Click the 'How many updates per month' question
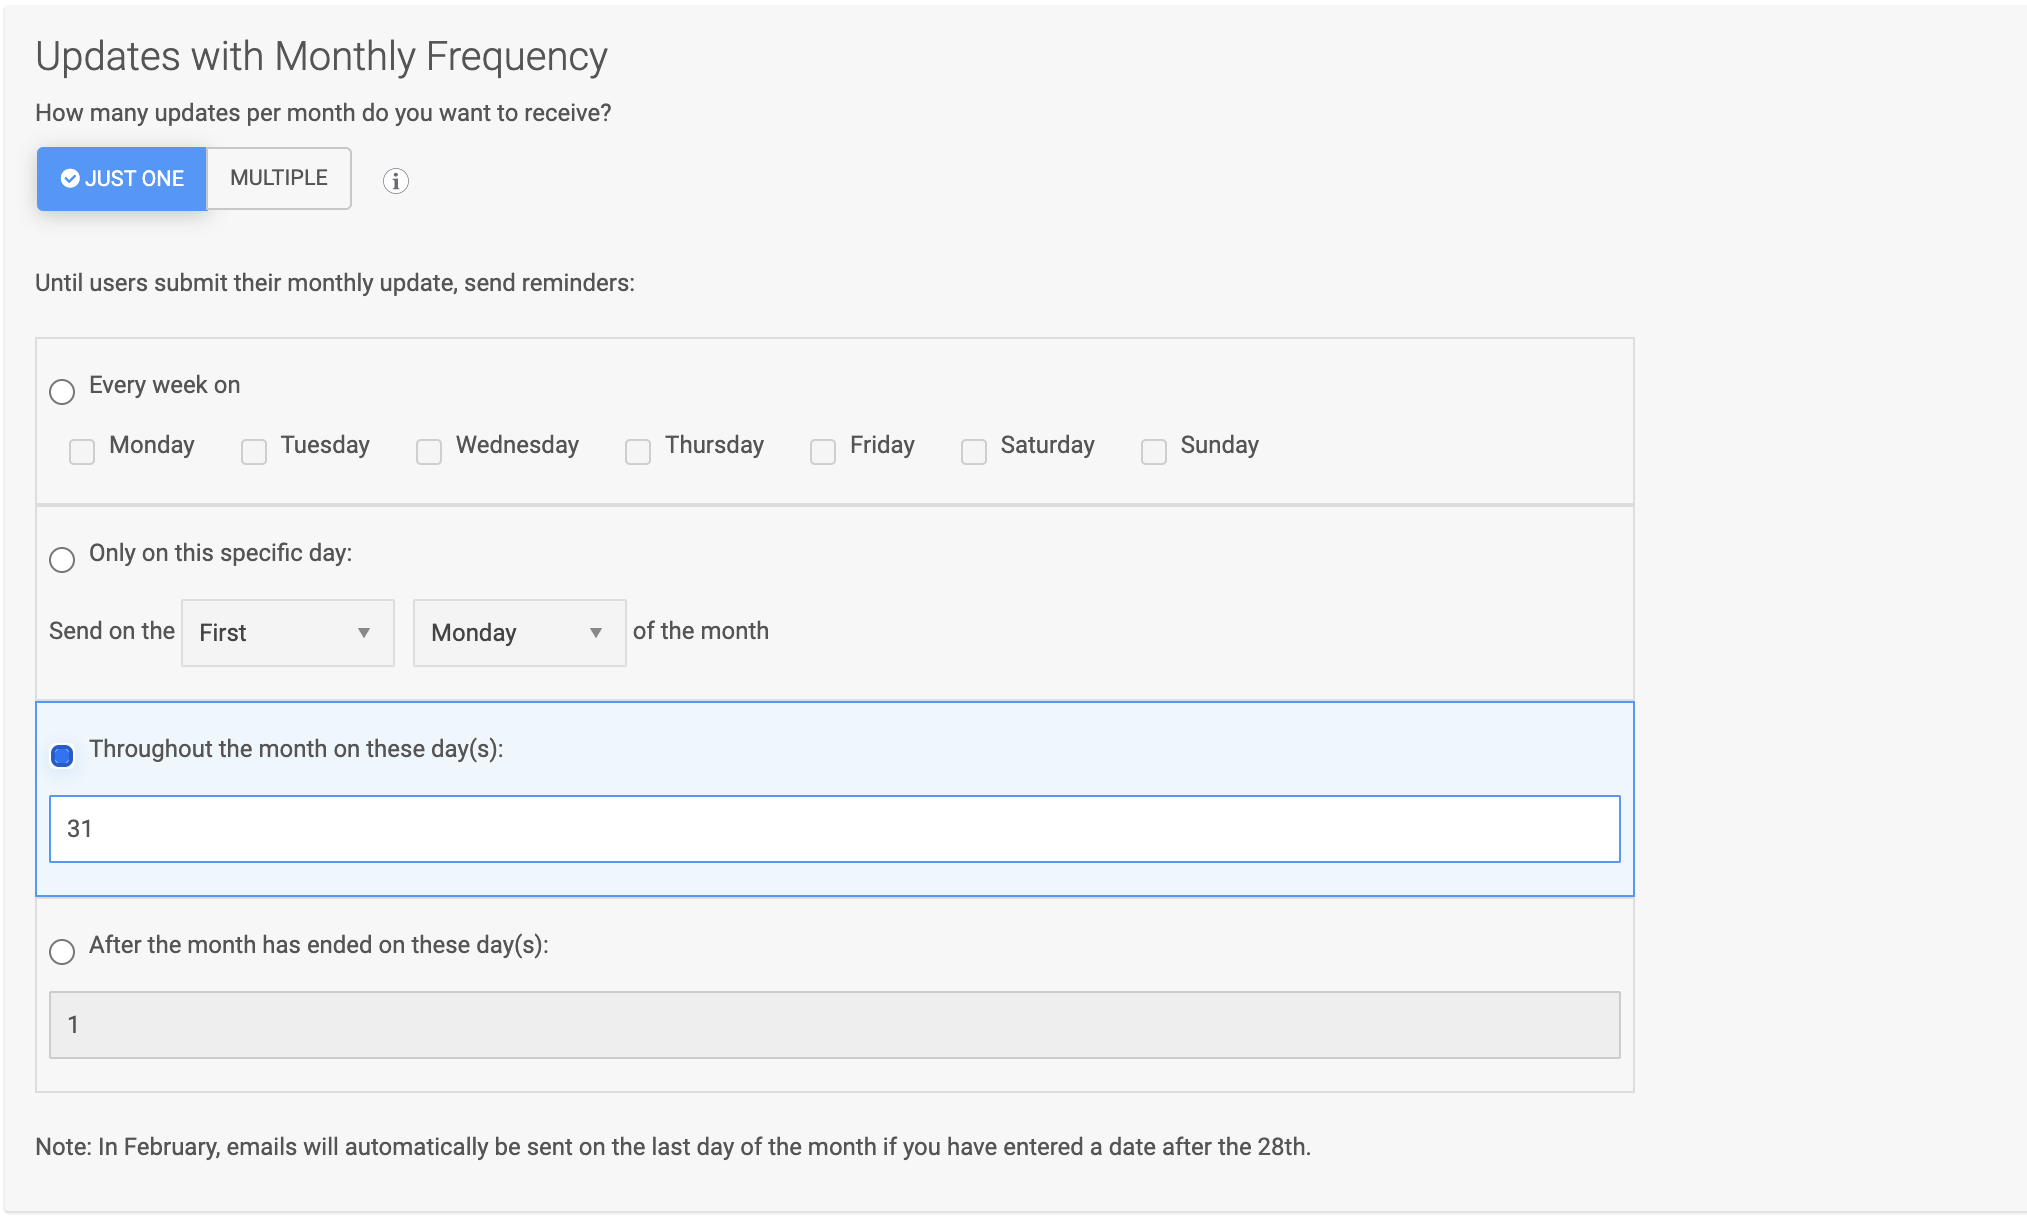The image size is (2027, 1216). tap(323, 113)
